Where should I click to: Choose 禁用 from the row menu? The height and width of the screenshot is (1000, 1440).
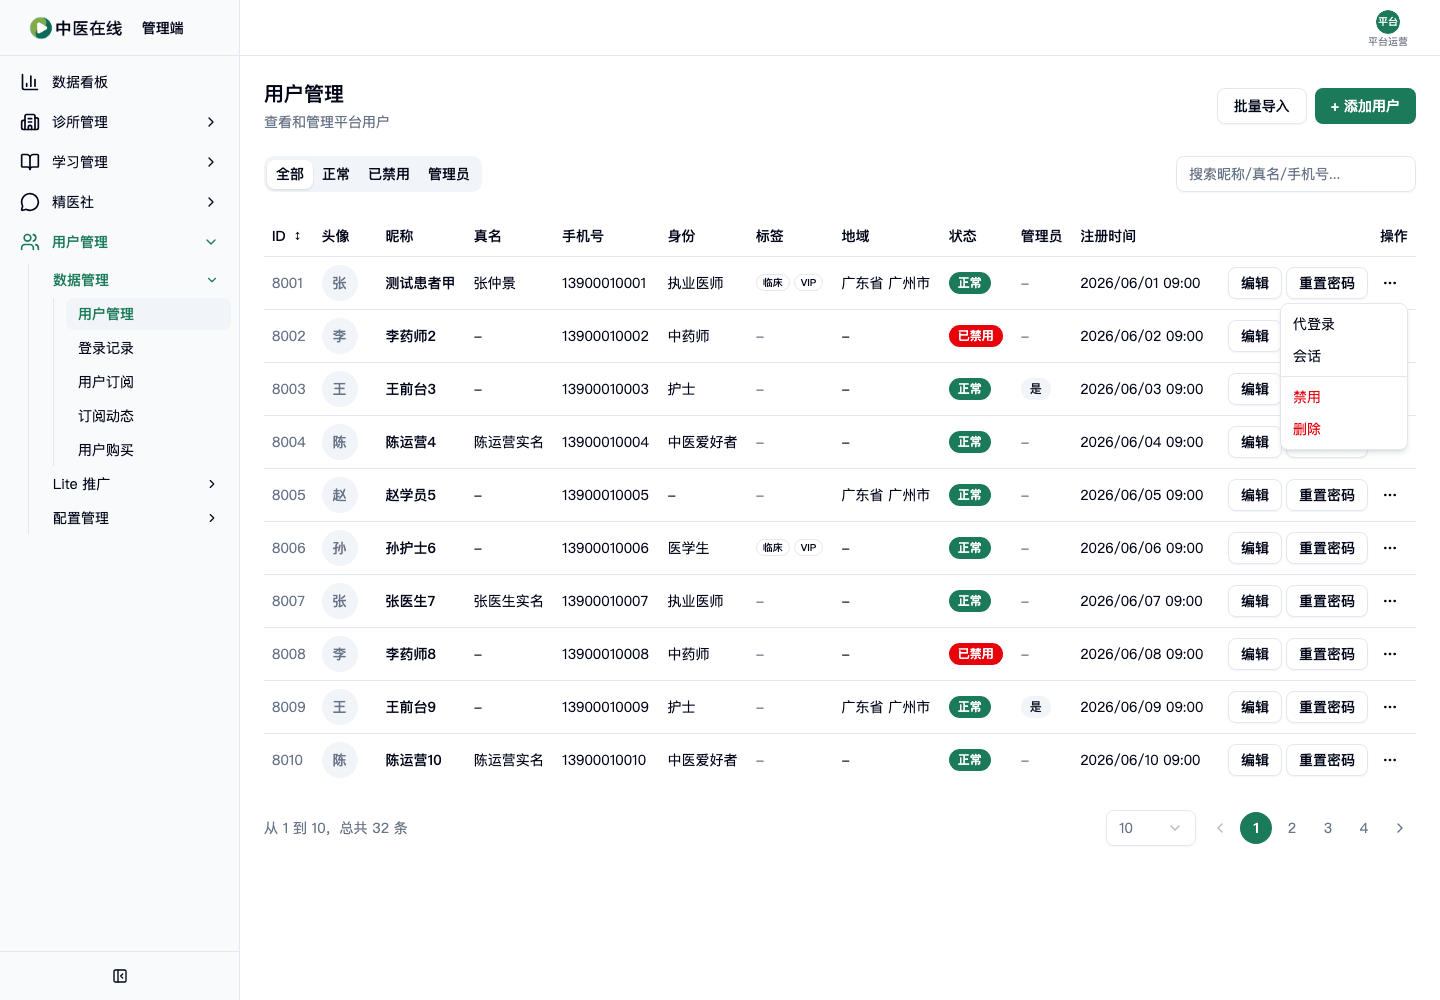coord(1344,397)
